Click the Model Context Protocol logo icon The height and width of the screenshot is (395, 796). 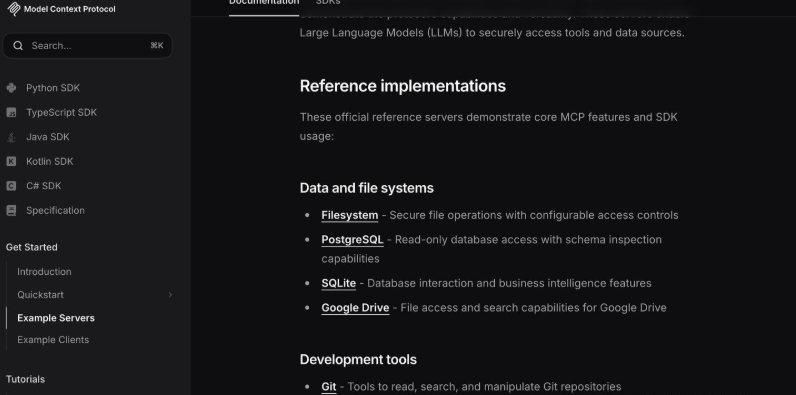[14, 9]
